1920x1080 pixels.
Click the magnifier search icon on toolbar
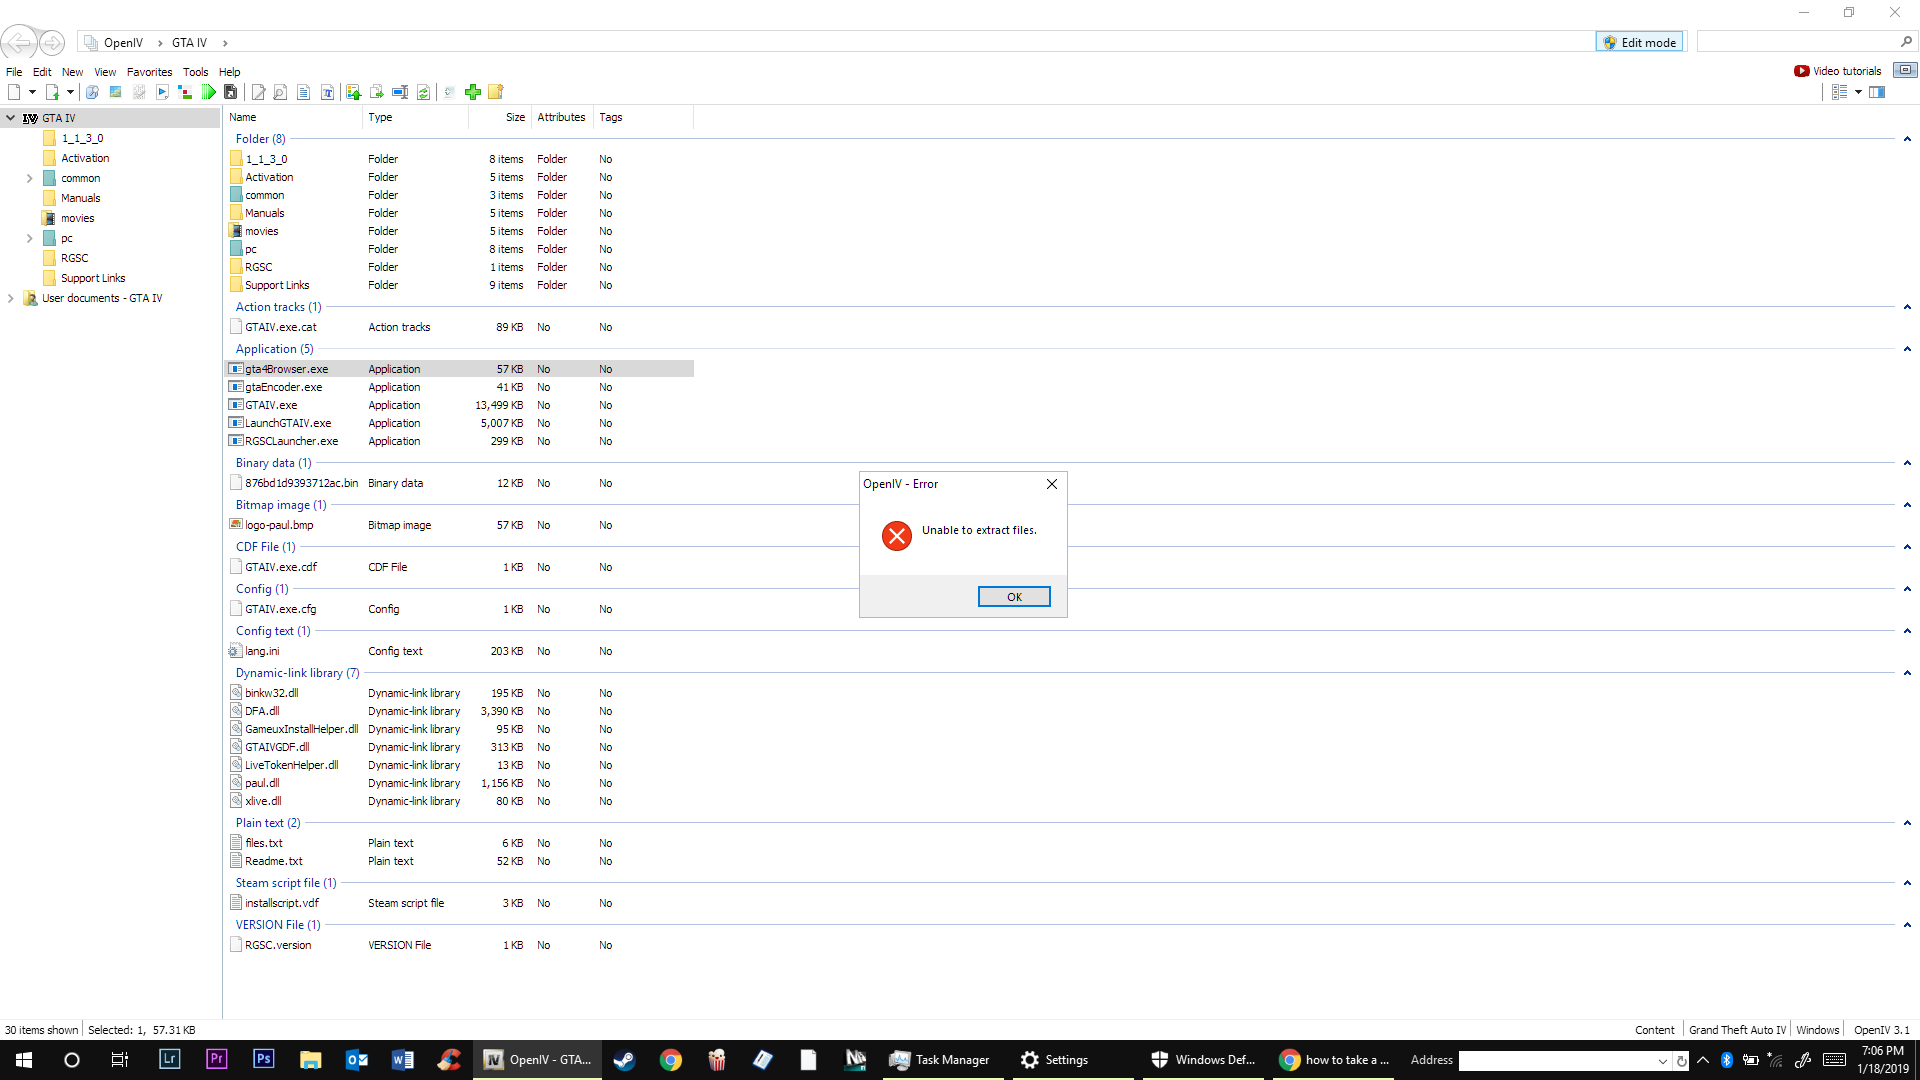280,92
